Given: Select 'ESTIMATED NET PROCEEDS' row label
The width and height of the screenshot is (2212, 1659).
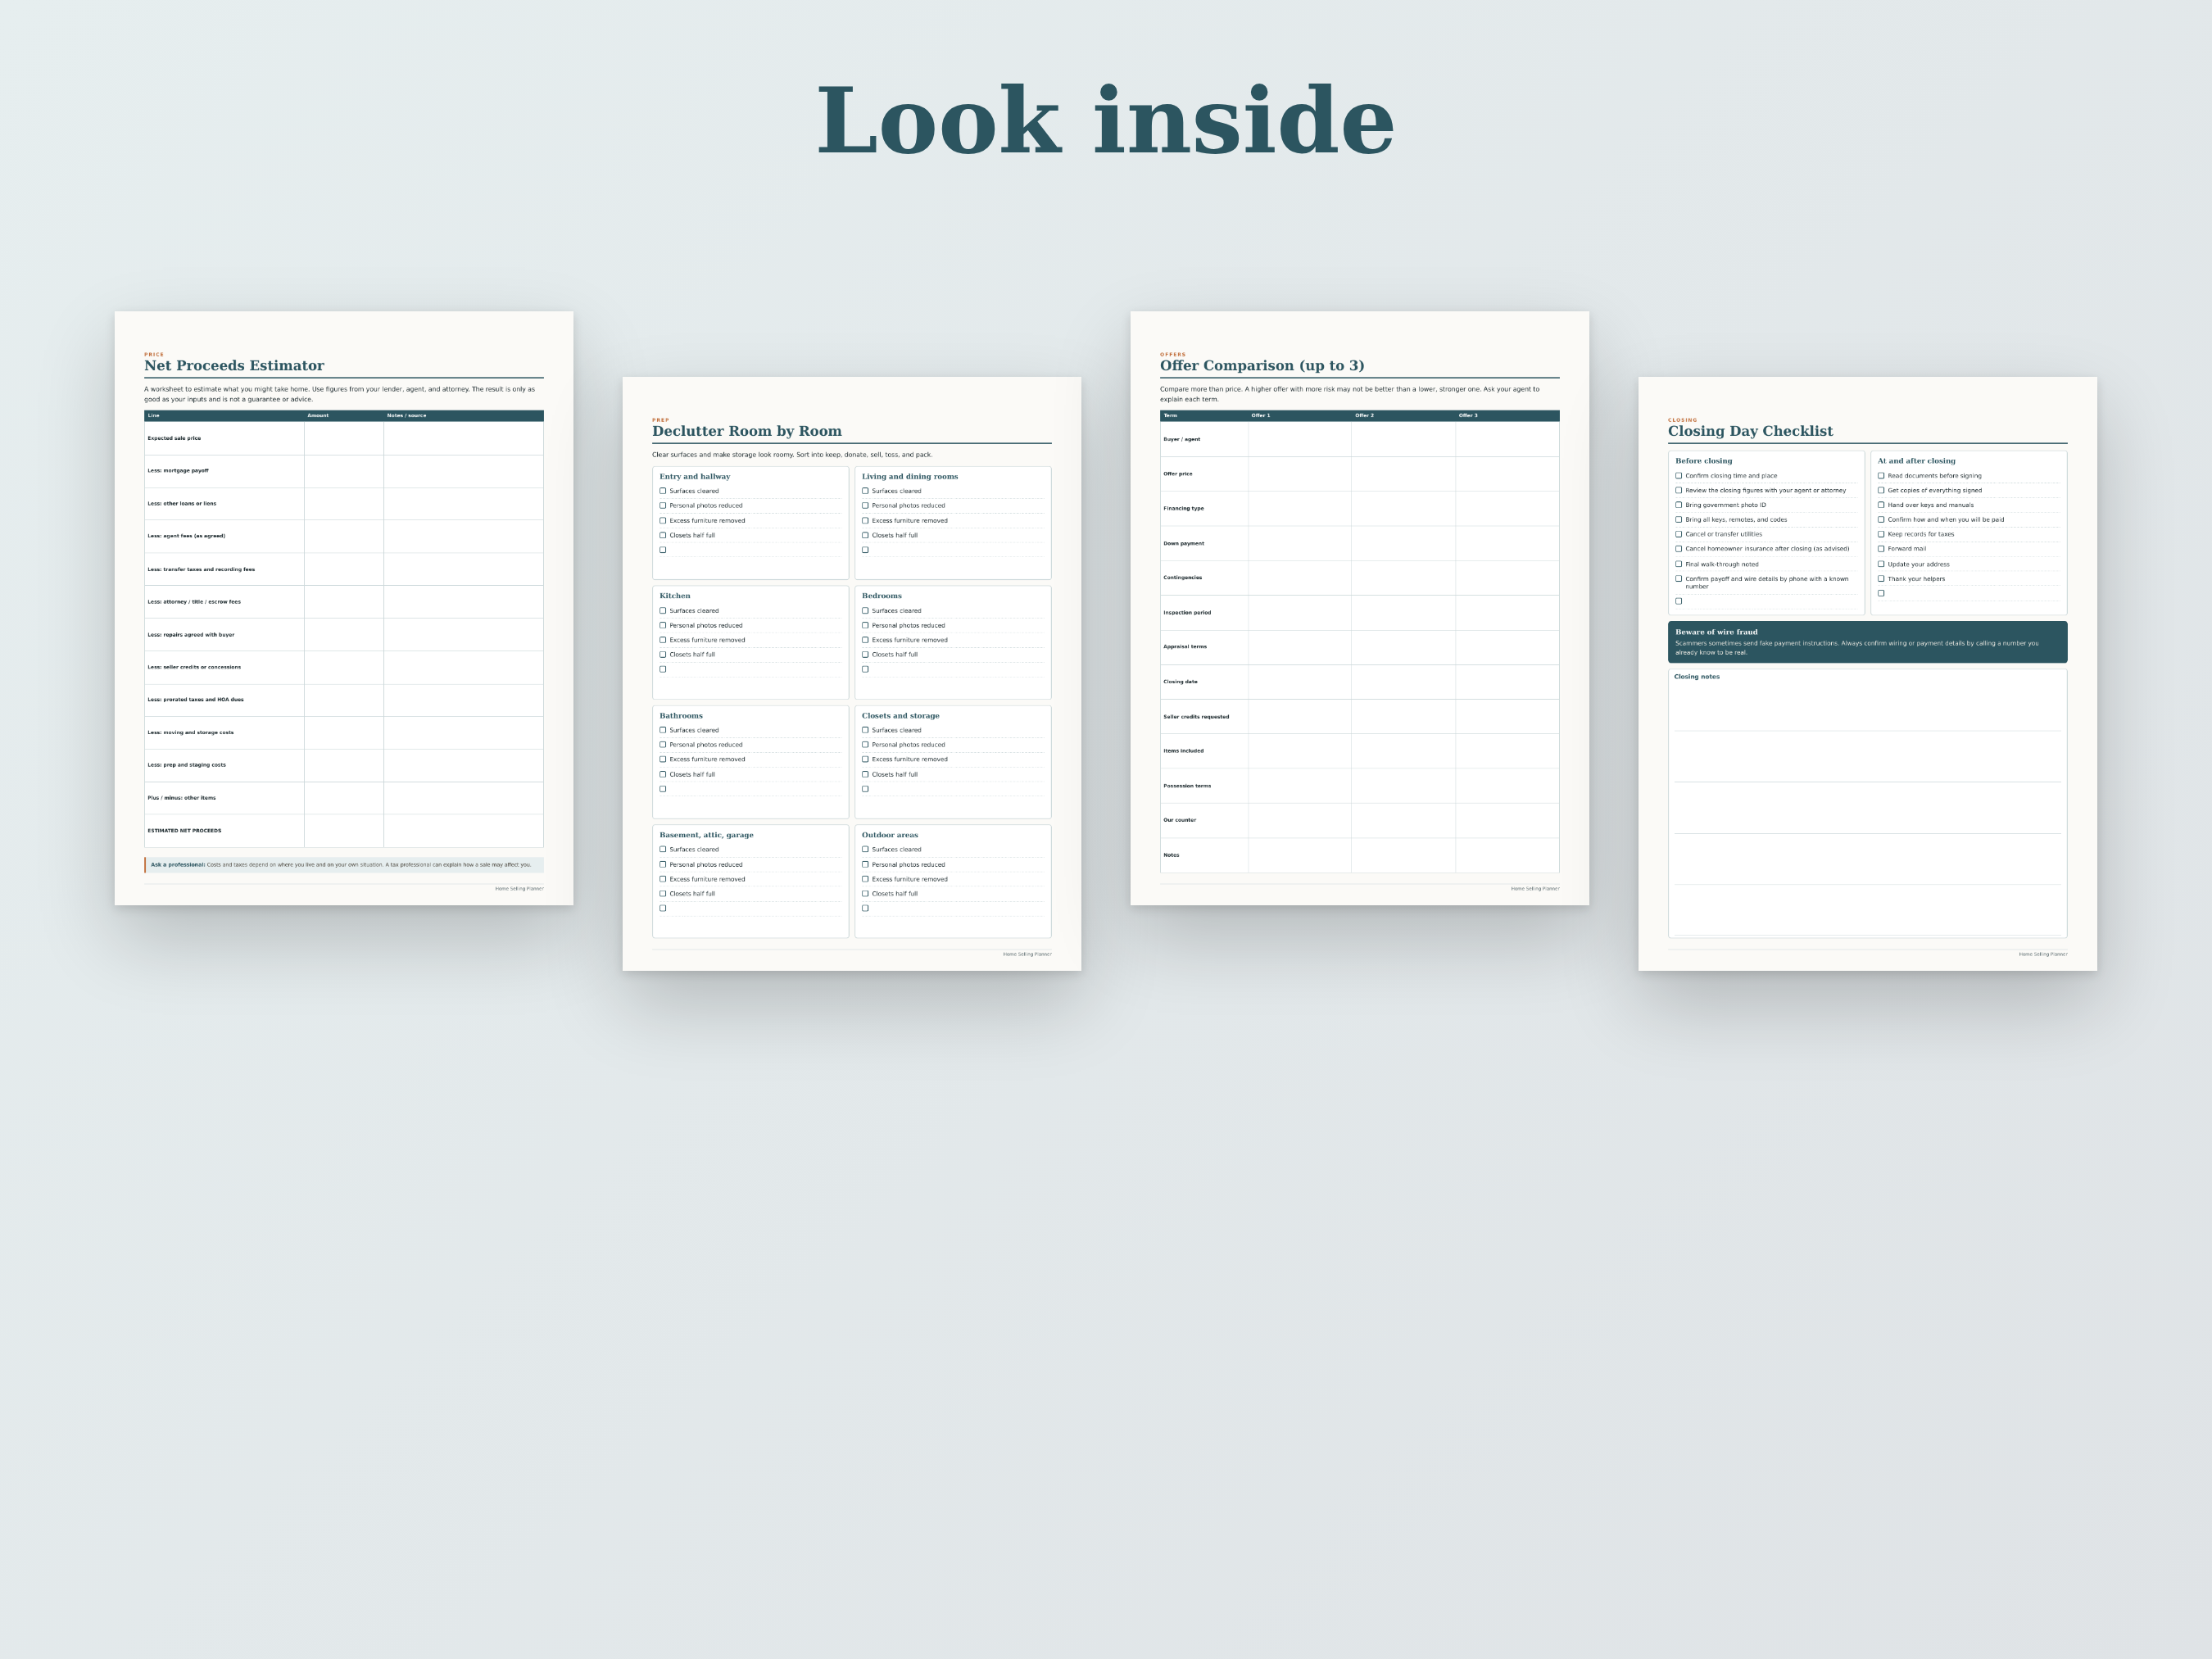Looking at the screenshot, I should tap(184, 831).
